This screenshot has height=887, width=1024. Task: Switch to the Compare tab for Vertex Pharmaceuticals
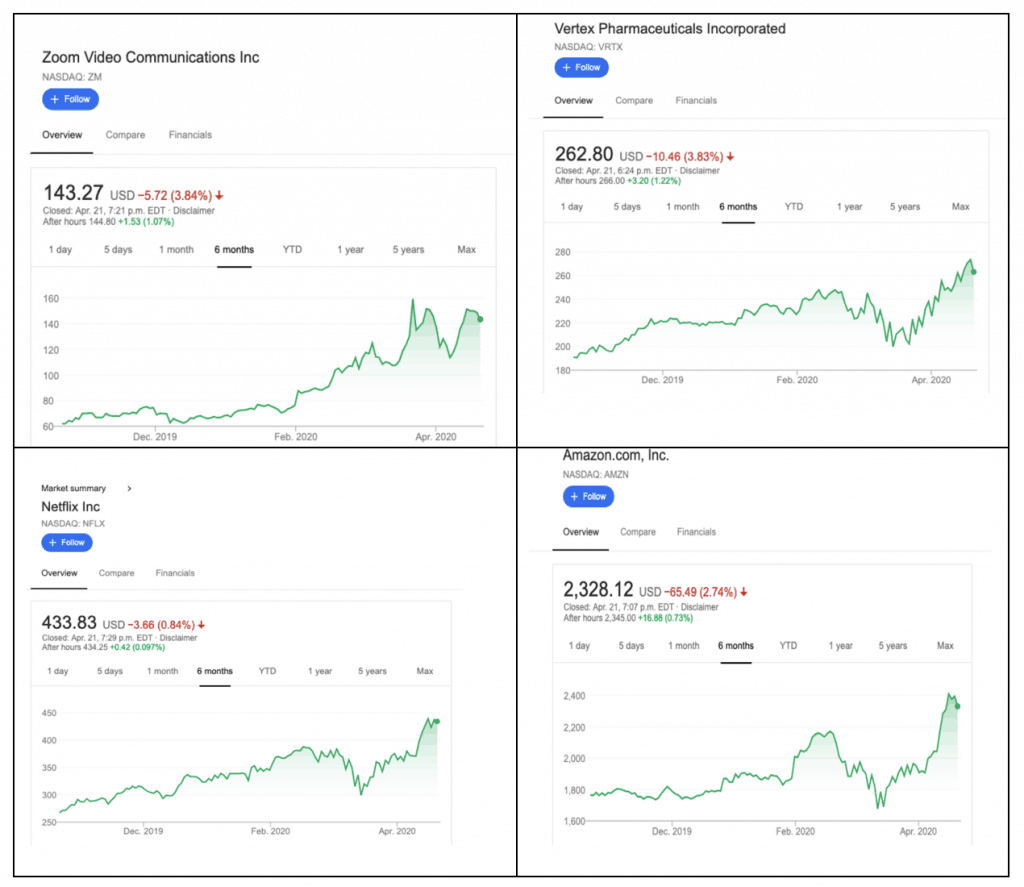click(634, 100)
